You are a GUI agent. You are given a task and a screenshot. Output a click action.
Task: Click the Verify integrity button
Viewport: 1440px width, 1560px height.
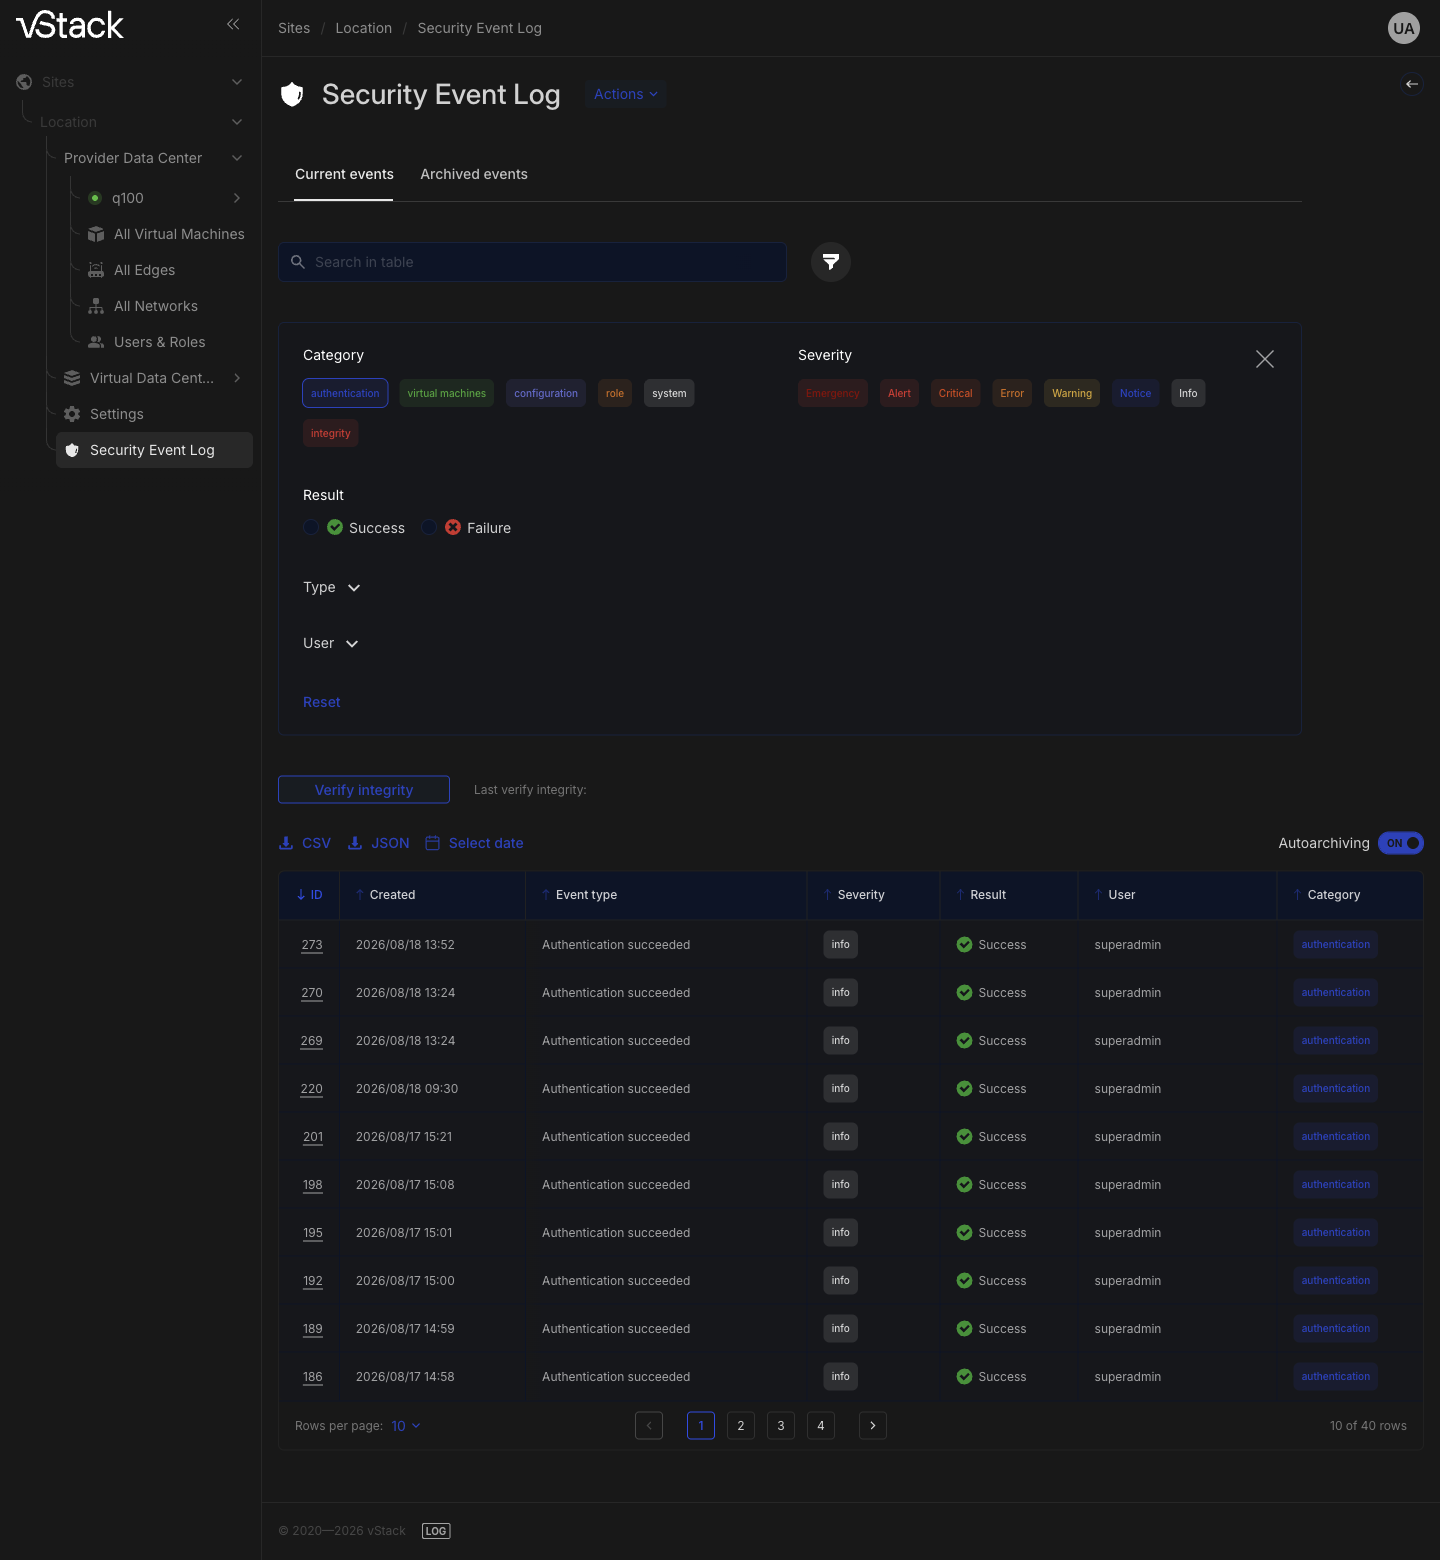(364, 790)
